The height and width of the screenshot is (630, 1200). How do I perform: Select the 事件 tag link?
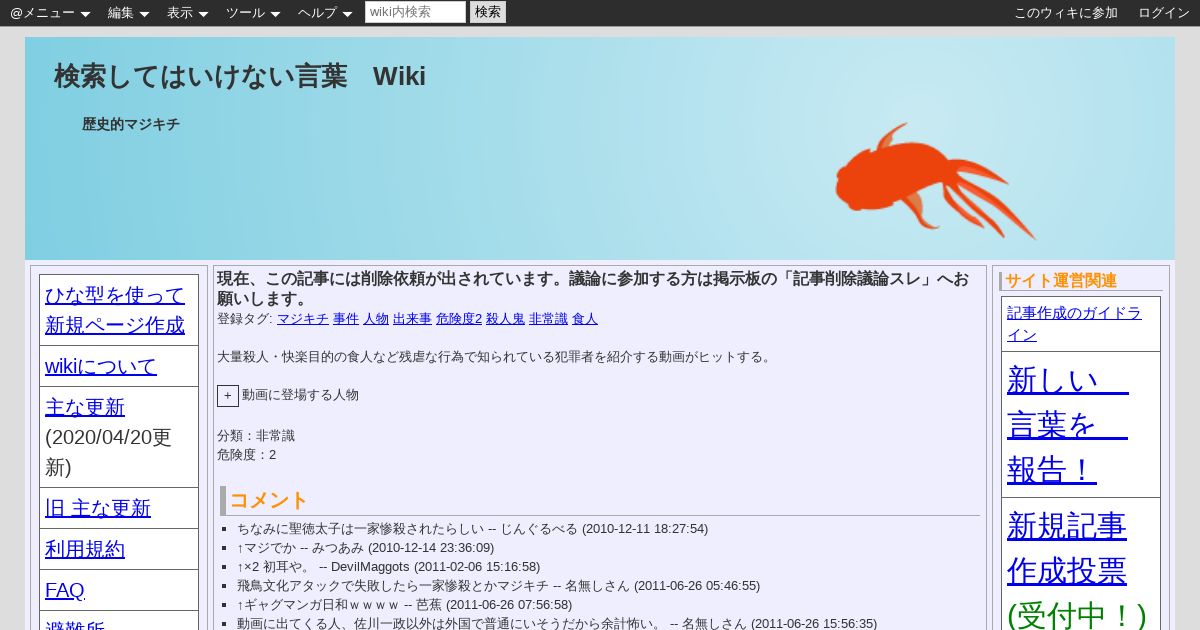click(x=346, y=319)
